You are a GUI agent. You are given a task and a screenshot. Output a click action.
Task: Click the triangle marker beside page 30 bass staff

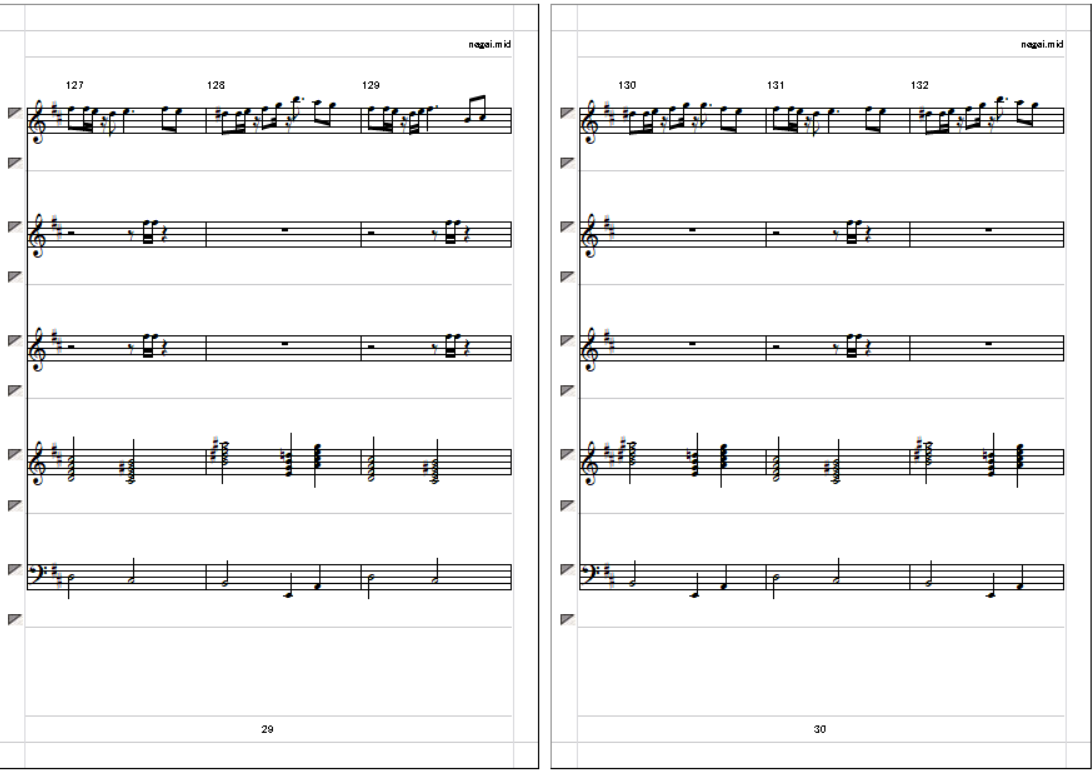pos(568,569)
